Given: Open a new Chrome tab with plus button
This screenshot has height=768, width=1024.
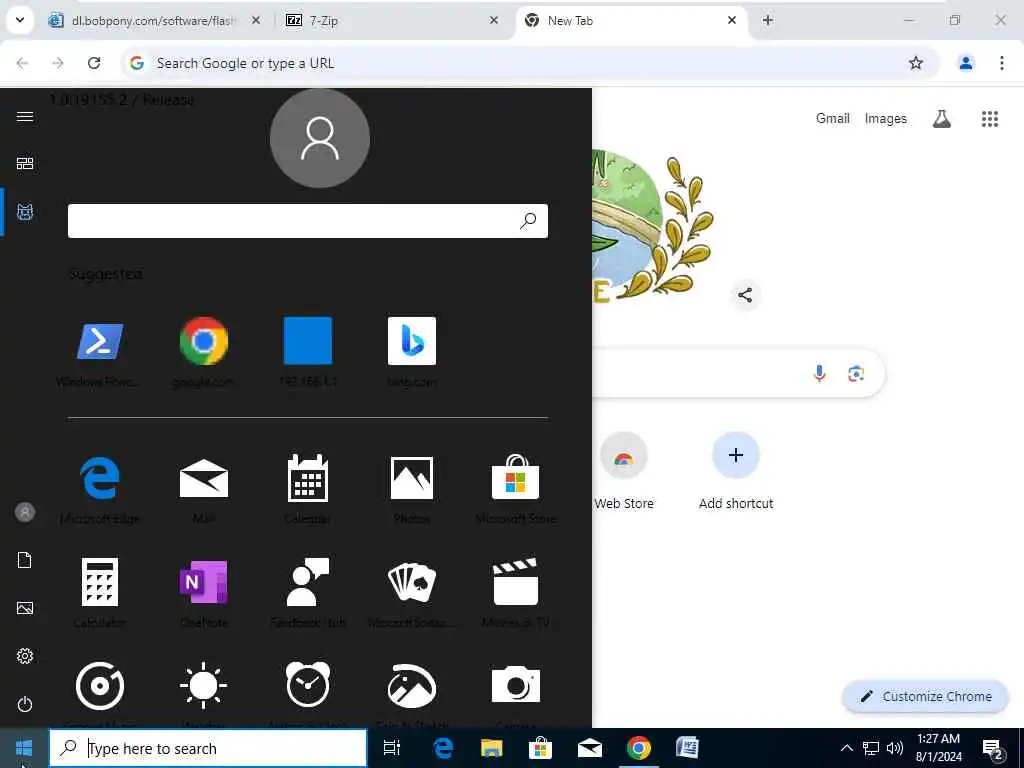Looking at the screenshot, I should click(768, 20).
